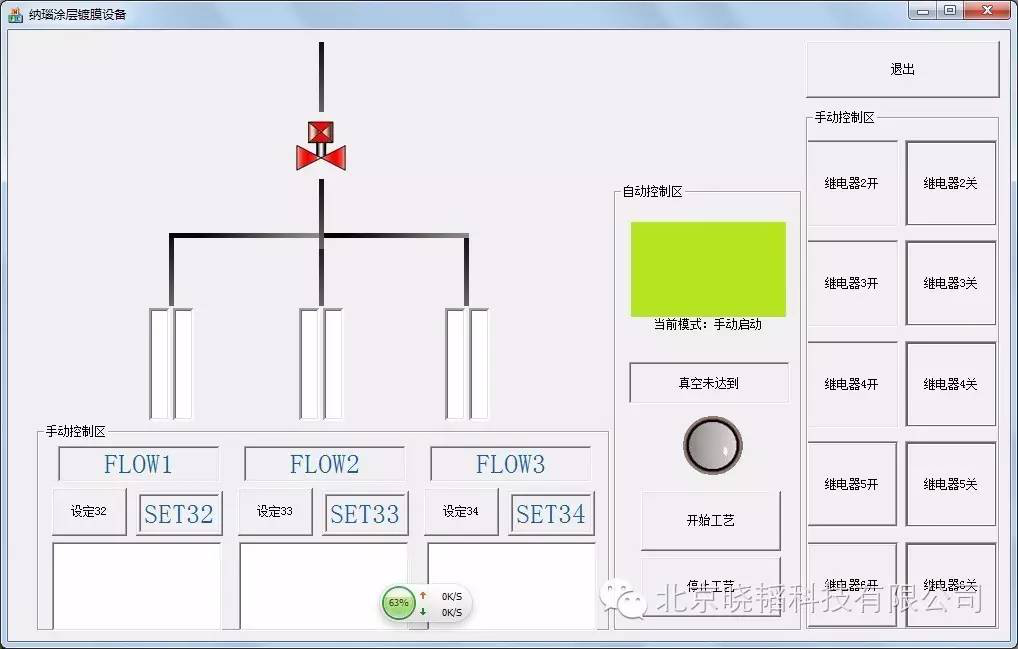This screenshot has width=1018, height=649.
Task: Click the SET32 value field
Action: coord(179,514)
